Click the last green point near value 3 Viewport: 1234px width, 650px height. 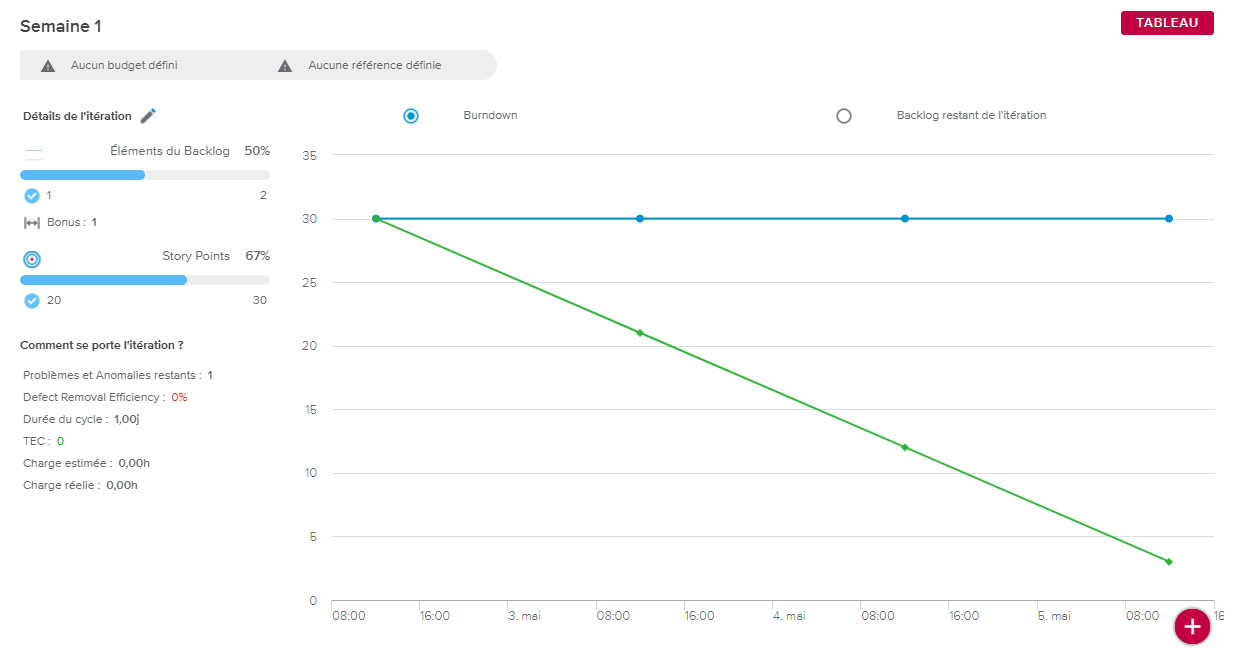[1168, 562]
